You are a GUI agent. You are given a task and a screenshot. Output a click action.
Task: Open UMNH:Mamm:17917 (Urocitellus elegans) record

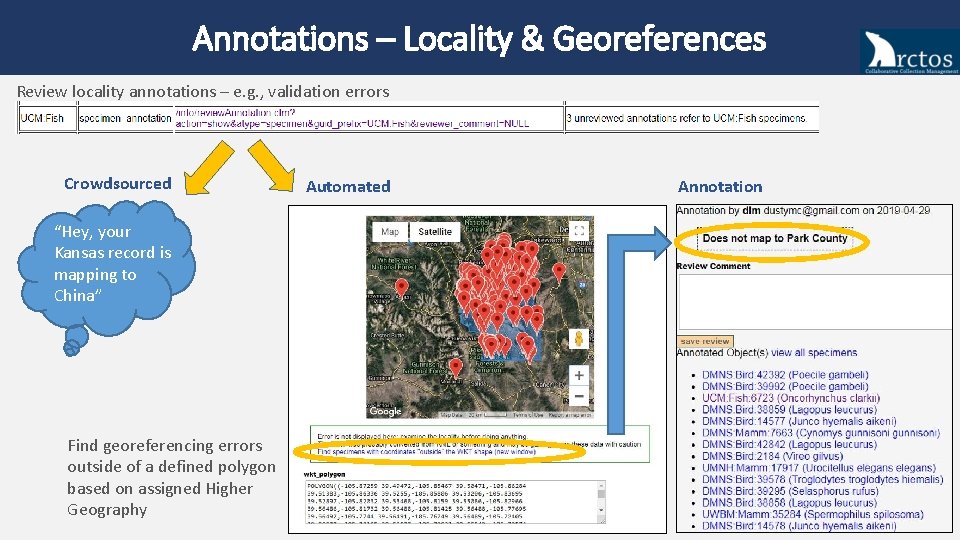tap(819, 468)
